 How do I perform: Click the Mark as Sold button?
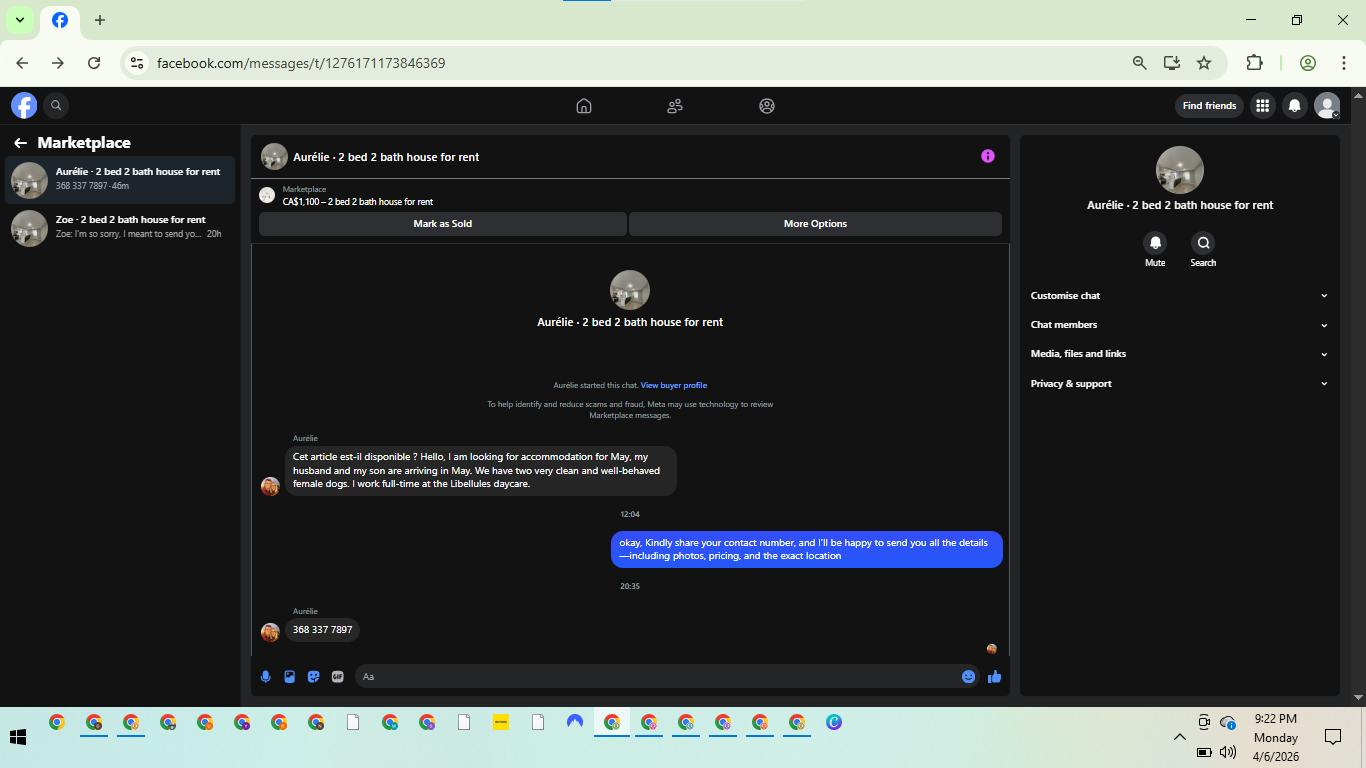pyautogui.click(x=443, y=224)
